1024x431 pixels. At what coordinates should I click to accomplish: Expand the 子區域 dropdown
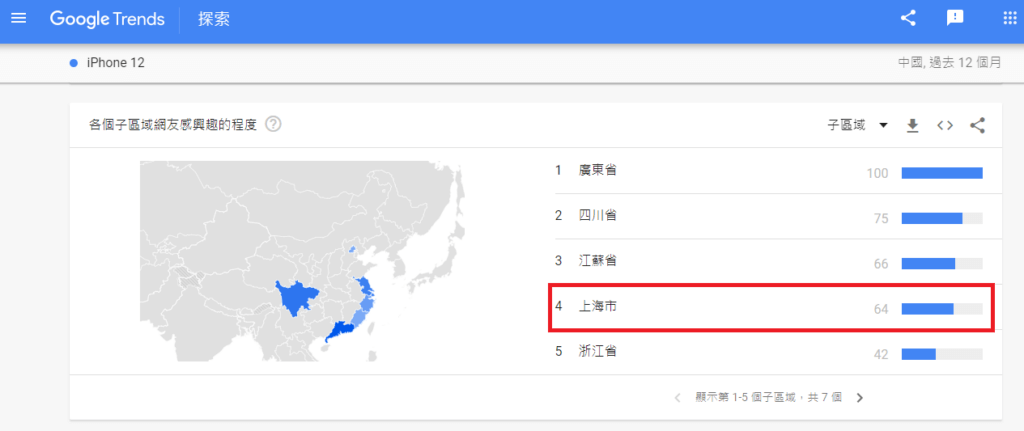click(x=858, y=125)
